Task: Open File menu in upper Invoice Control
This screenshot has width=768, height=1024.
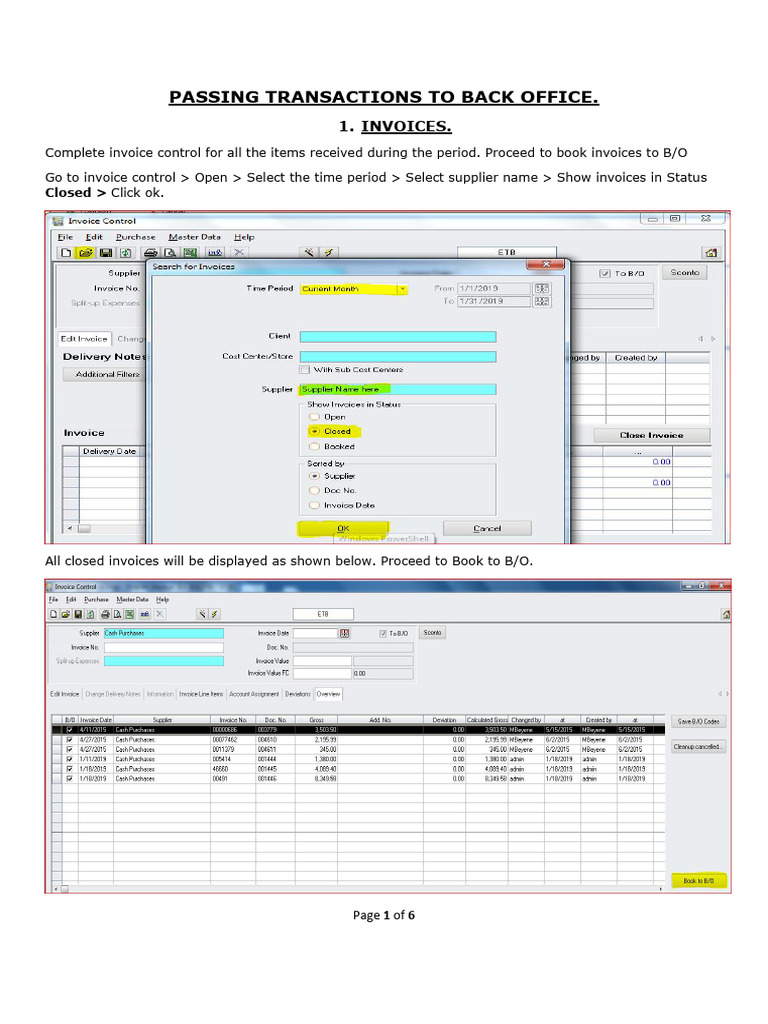Action: 65,237
